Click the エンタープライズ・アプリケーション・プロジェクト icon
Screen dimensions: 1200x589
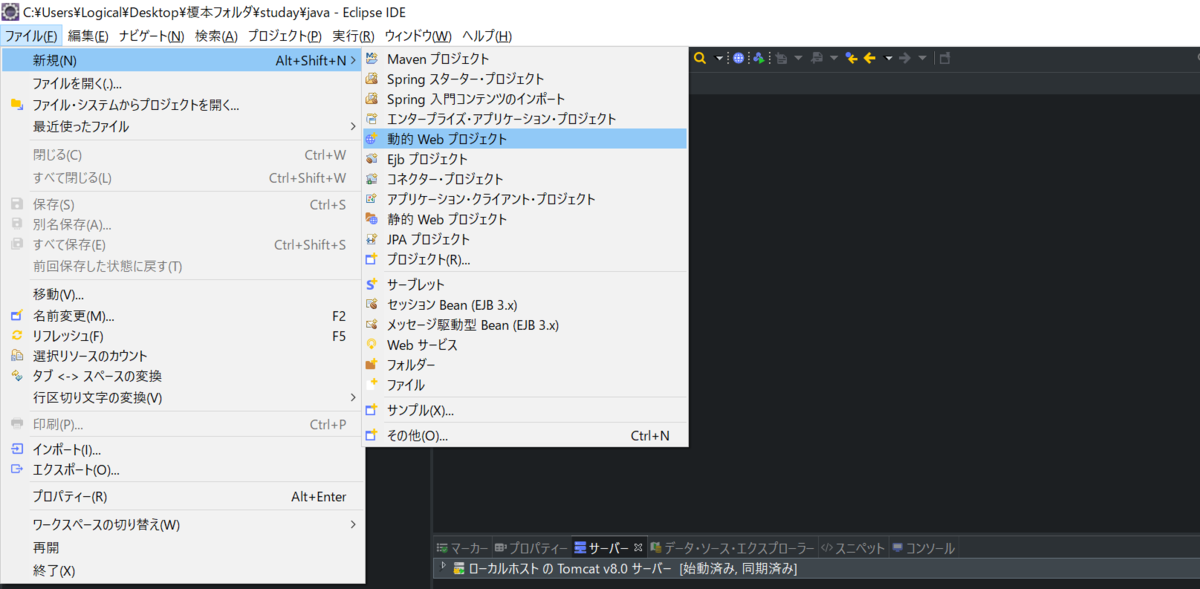[x=372, y=119]
